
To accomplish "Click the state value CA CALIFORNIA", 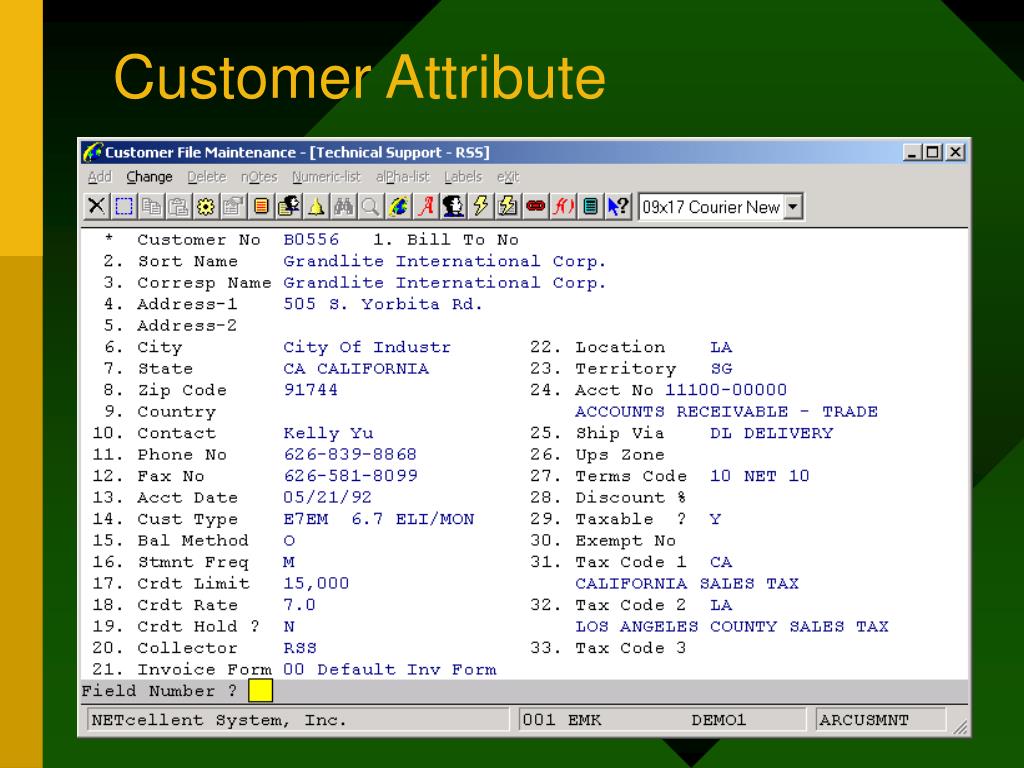I will pos(356,369).
